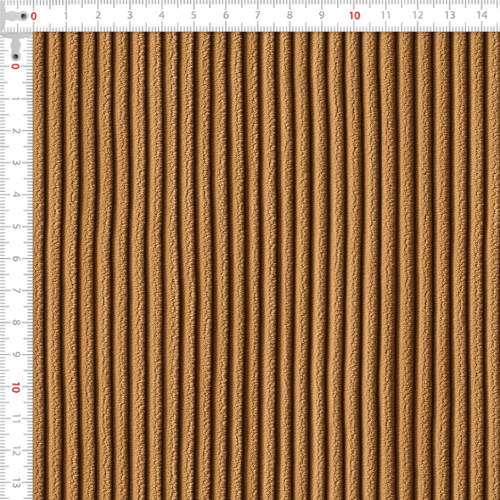The width and height of the screenshot is (500, 500).
Task: Click the red 10 on the left ruler
Action: pyautogui.click(x=16, y=388)
